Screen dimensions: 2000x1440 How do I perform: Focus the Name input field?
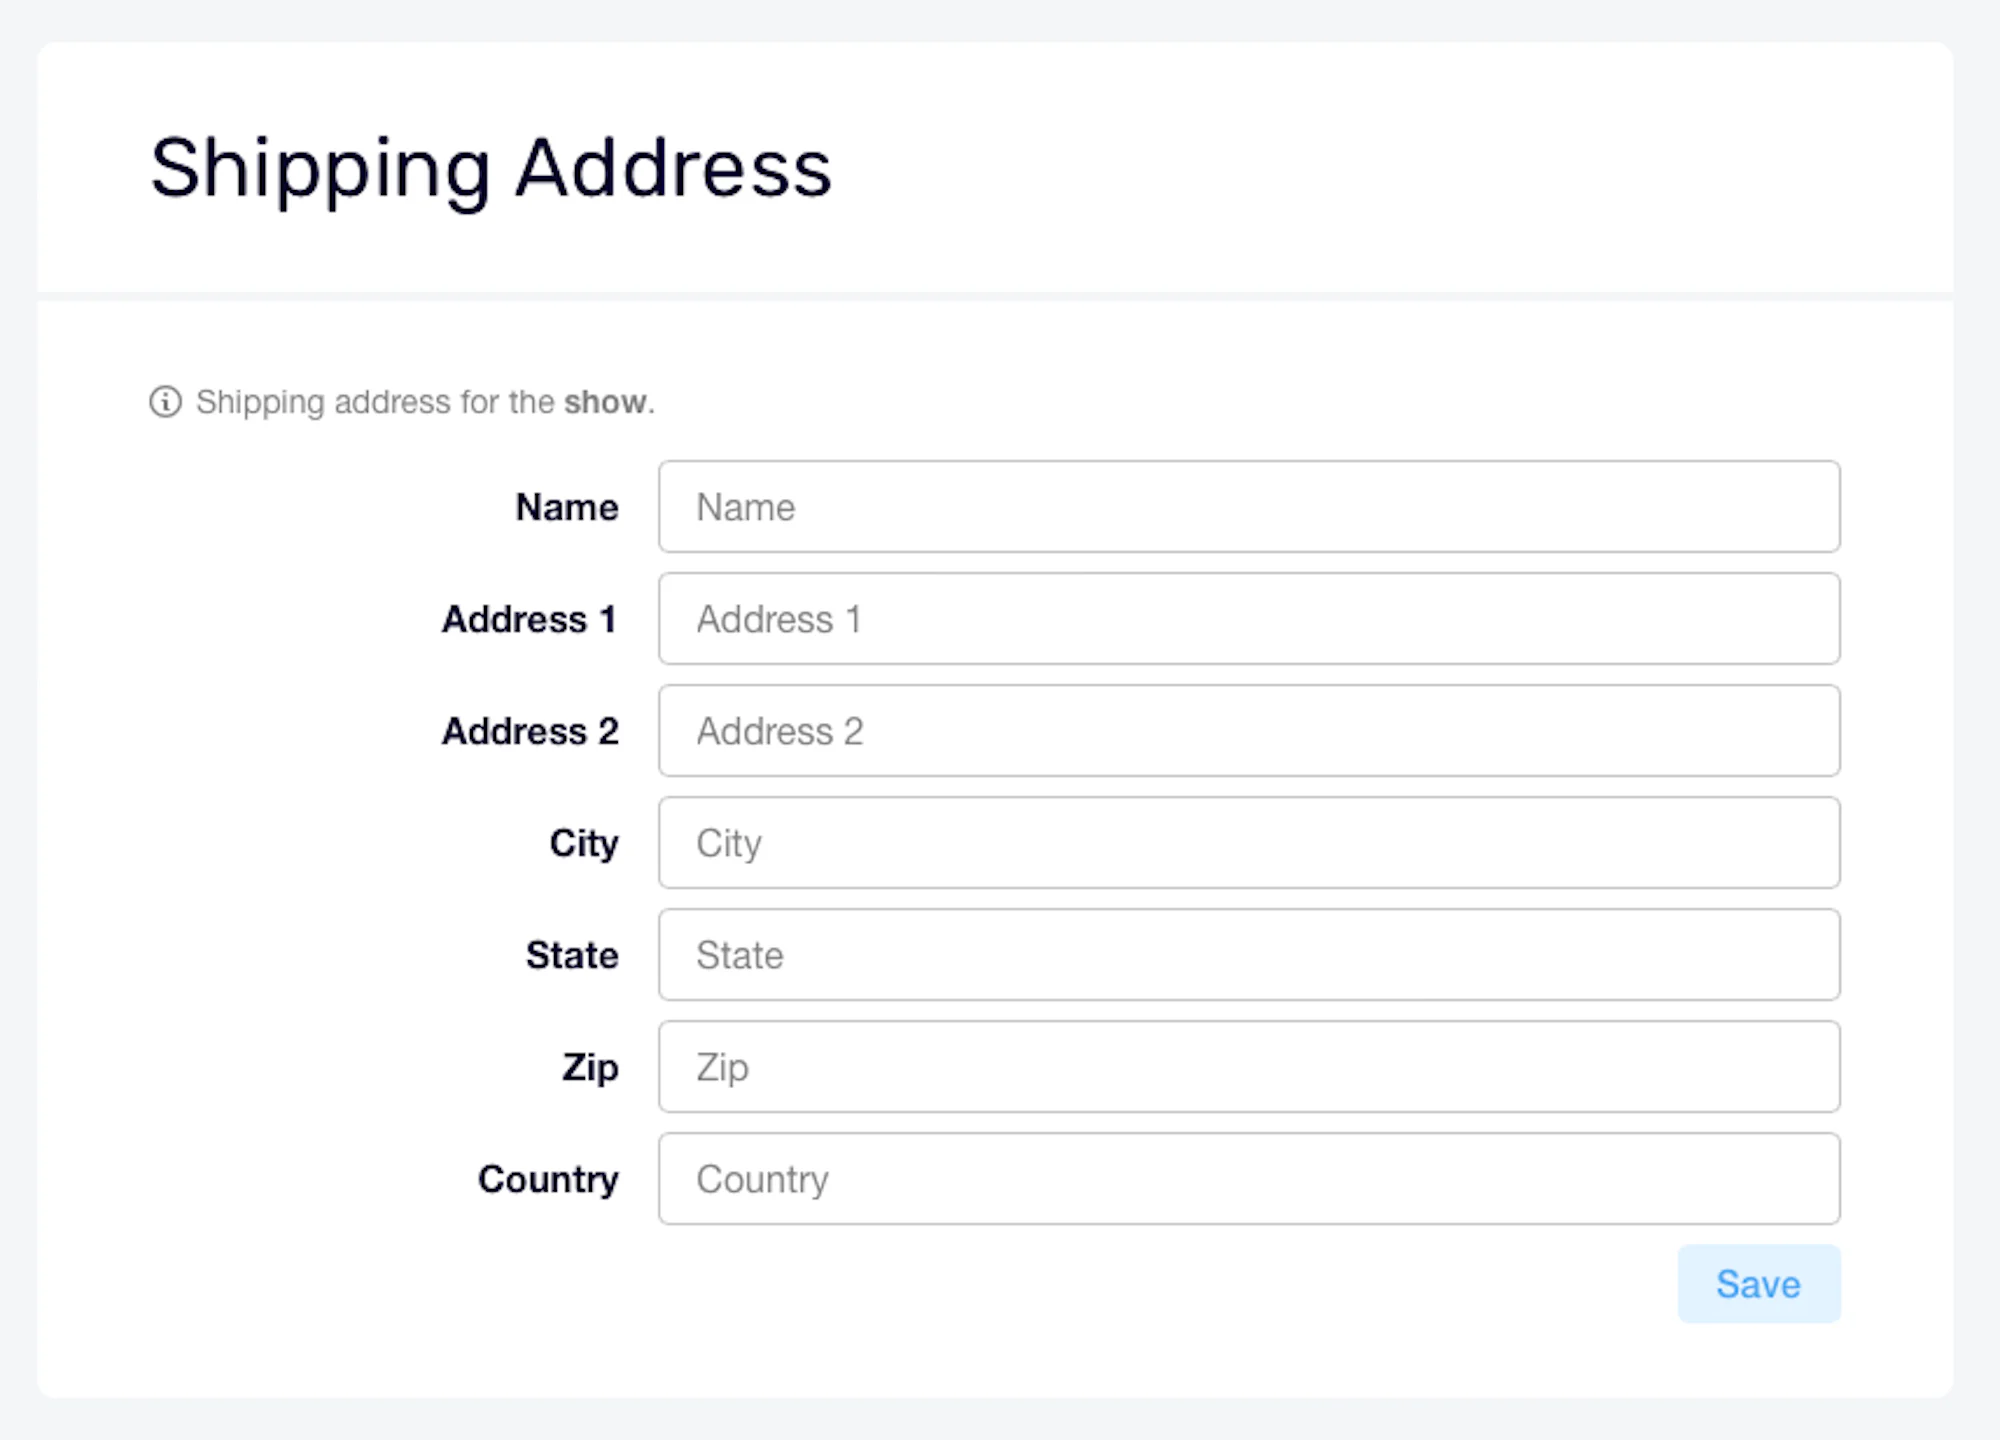click(1249, 507)
